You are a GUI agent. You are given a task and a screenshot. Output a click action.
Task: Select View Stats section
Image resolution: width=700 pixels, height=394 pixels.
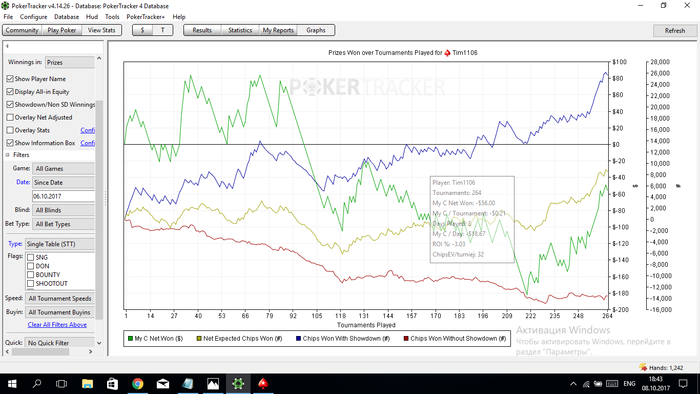point(101,30)
